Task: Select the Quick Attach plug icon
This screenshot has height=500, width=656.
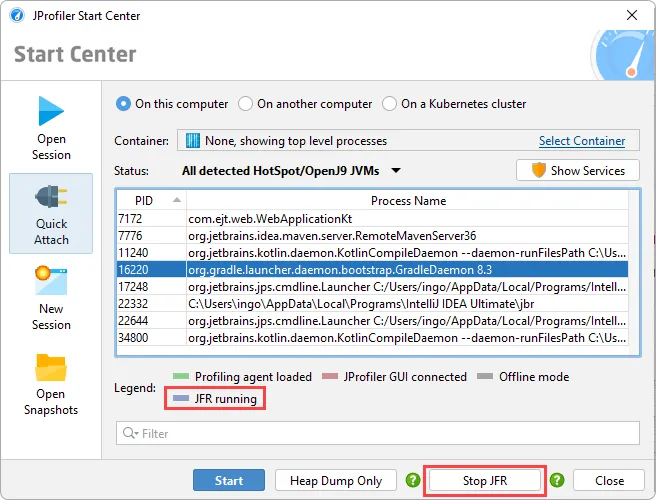Action: point(51,197)
